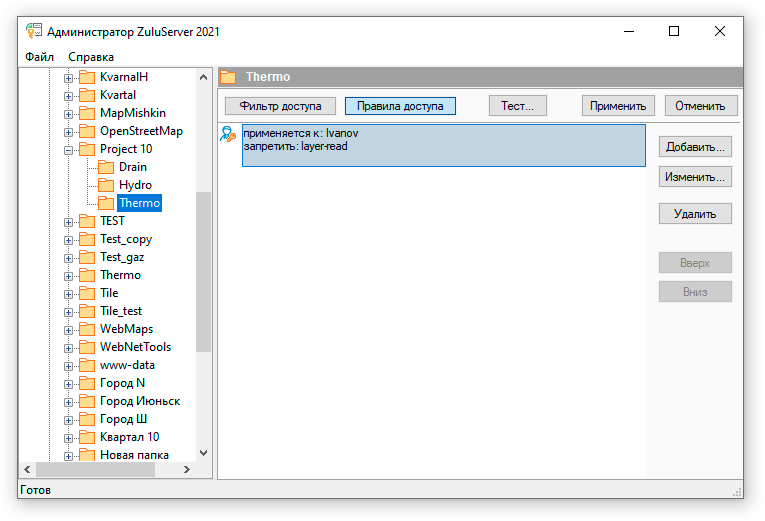Click the tree's vertical scrollbar down arrow
The height and width of the screenshot is (521, 765).
click(204, 453)
